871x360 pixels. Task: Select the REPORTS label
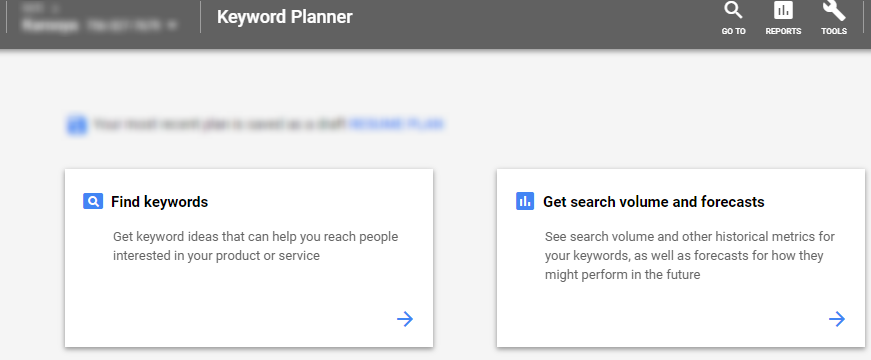(783, 31)
